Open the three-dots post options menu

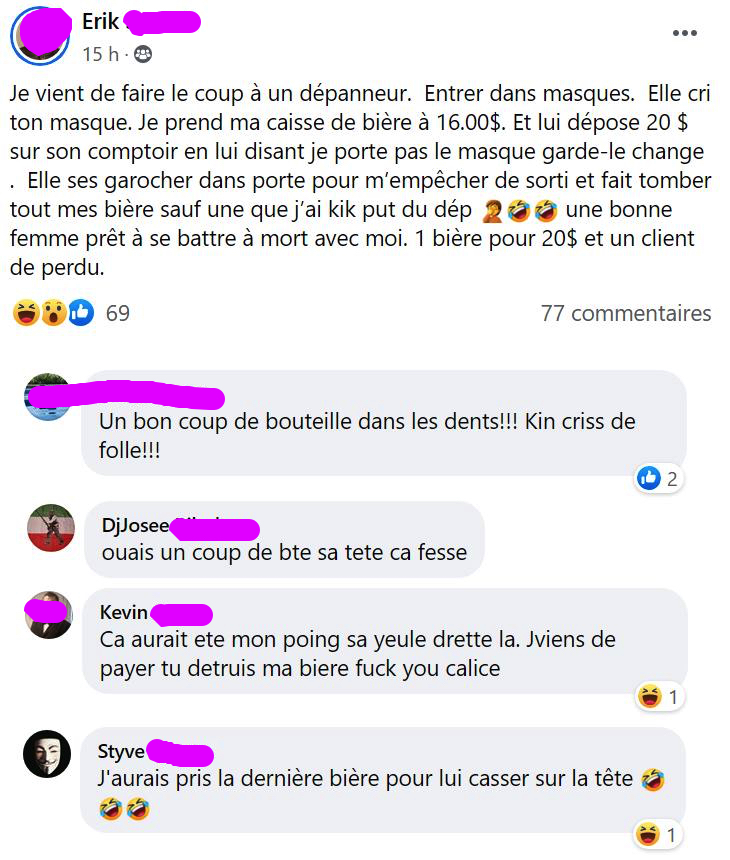click(x=684, y=33)
